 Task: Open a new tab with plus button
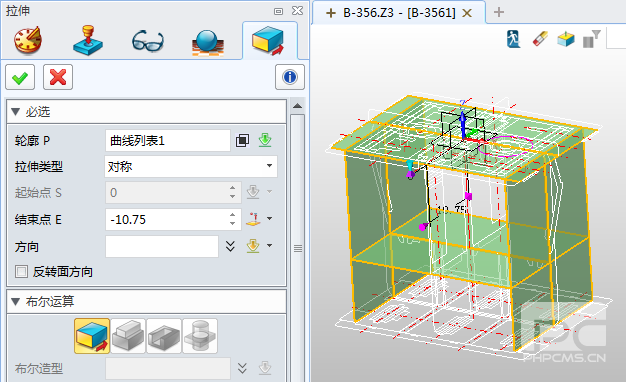(x=499, y=12)
